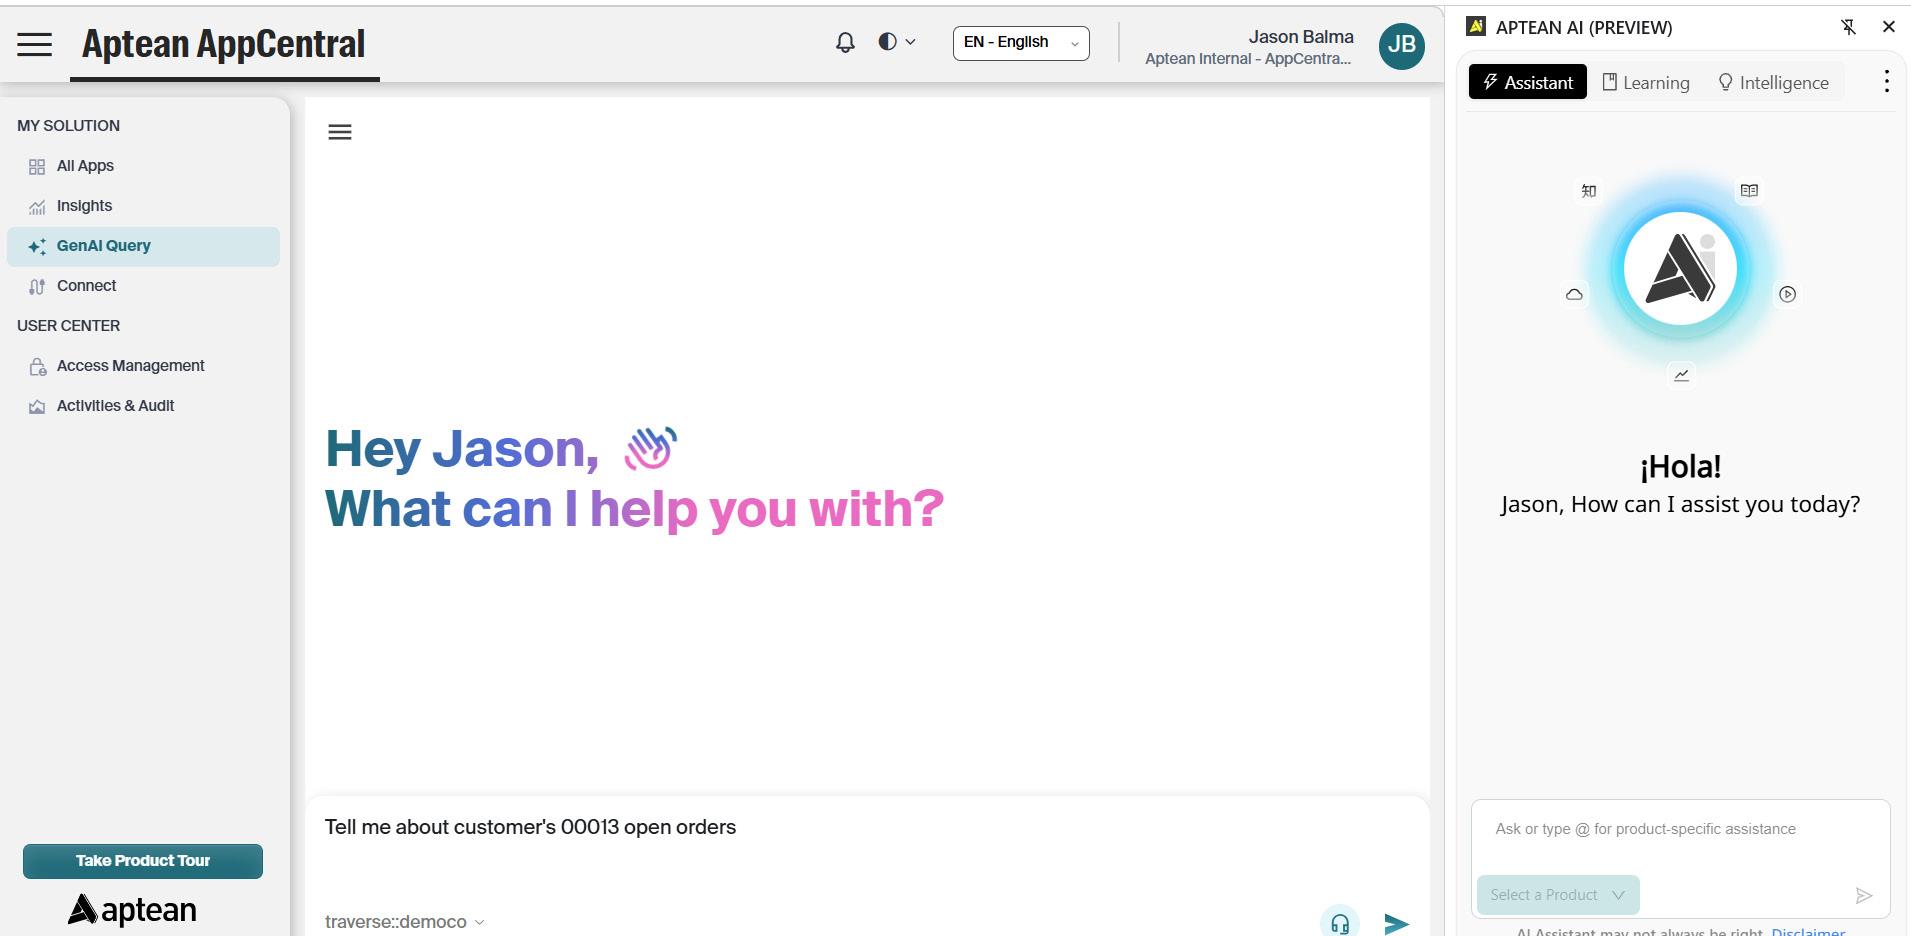Screen dimensions: 1911x936
Task: Click the cloud icon near the AI orb
Action: pyautogui.click(x=1574, y=294)
